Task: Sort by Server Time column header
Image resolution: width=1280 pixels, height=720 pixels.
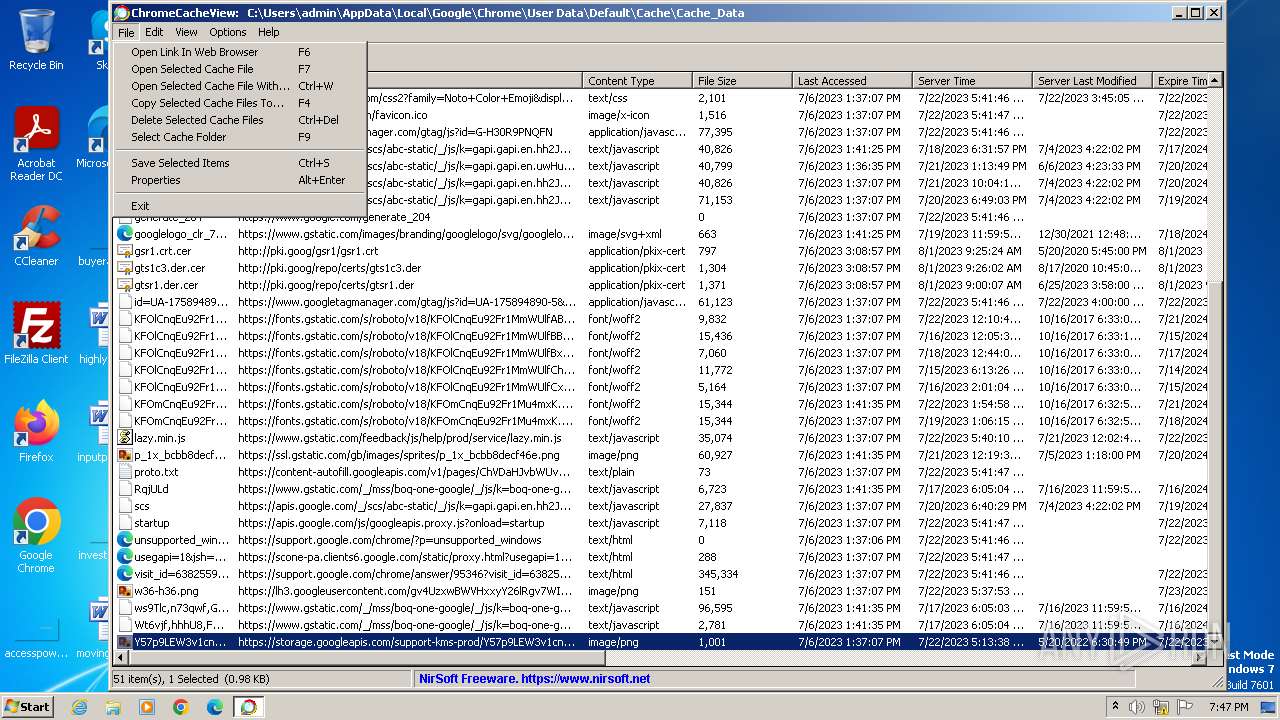Action: click(972, 81)
